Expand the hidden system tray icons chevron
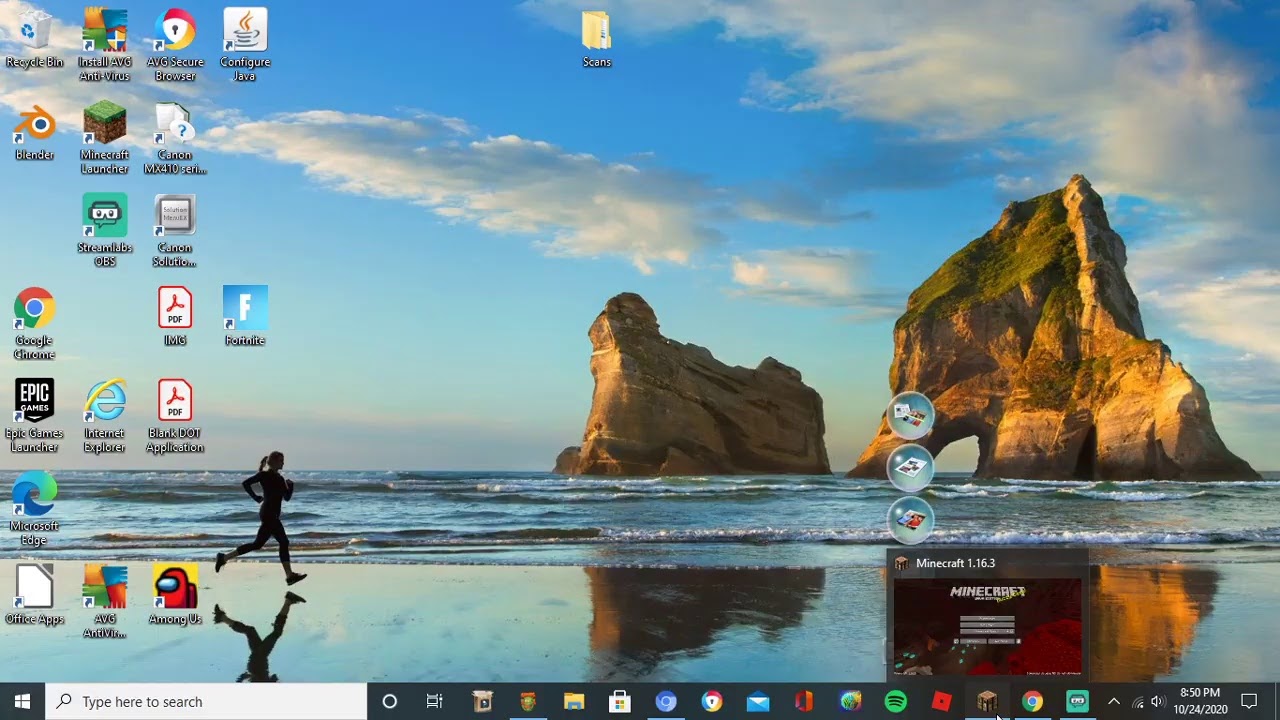 point(1114,702)
